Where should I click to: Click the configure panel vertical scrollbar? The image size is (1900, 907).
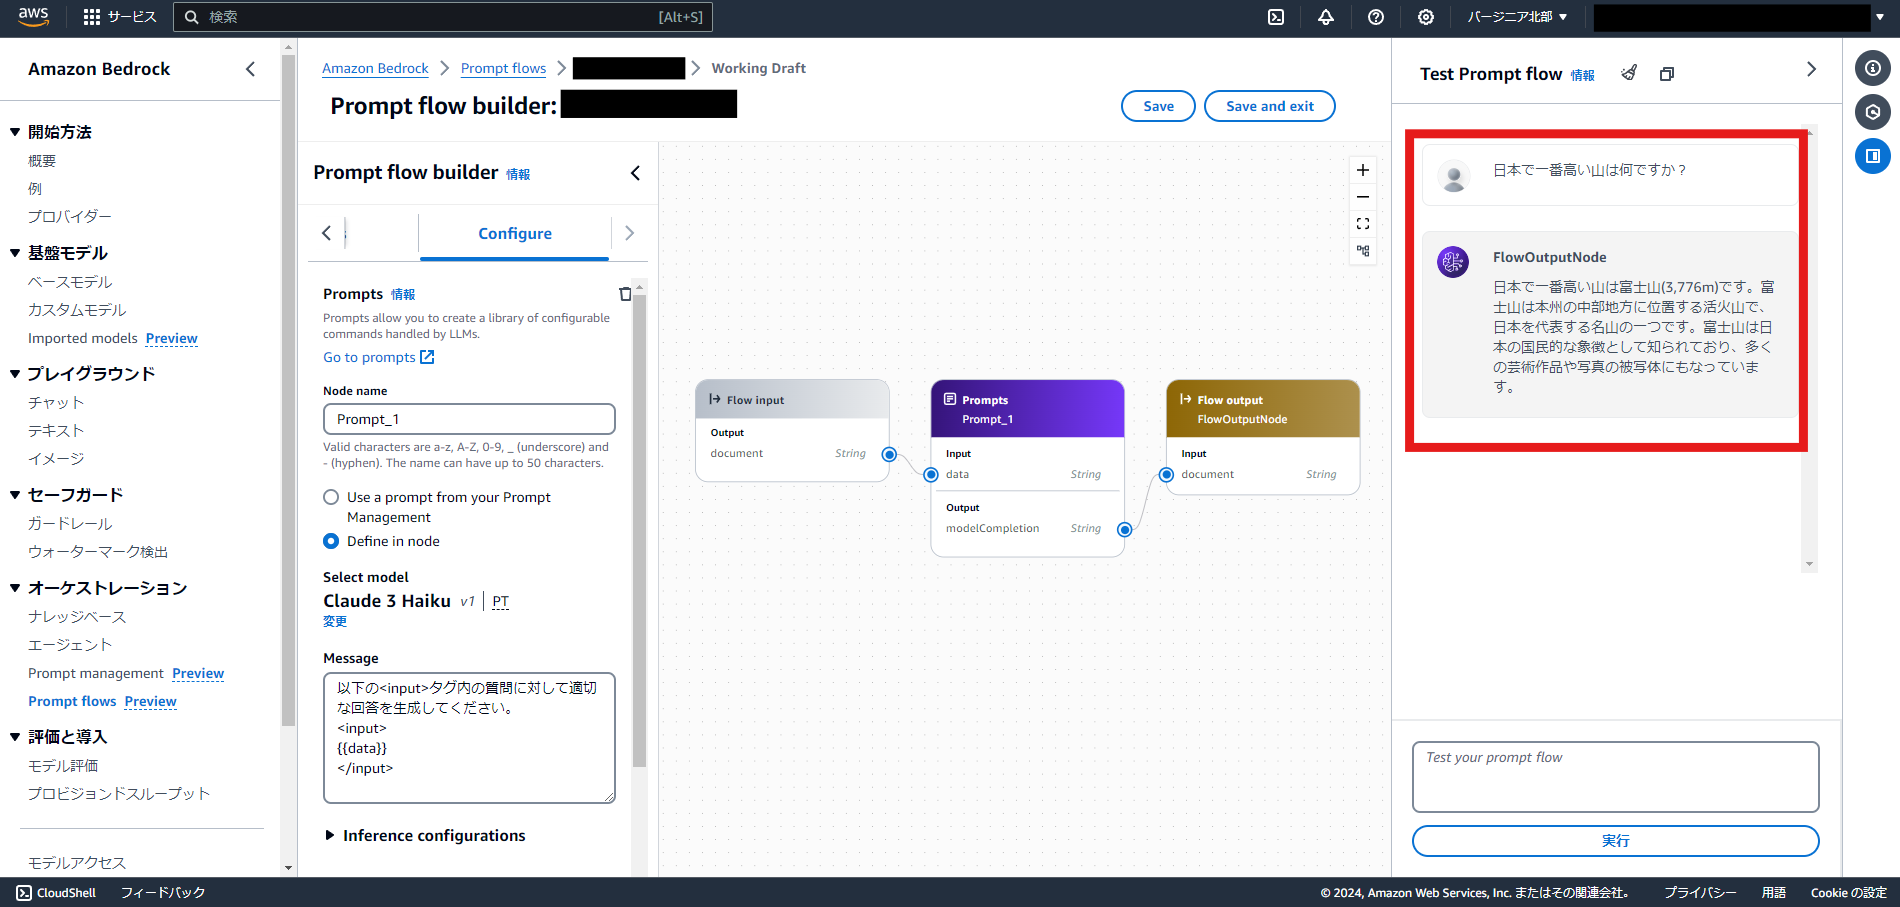click(640, 530)
